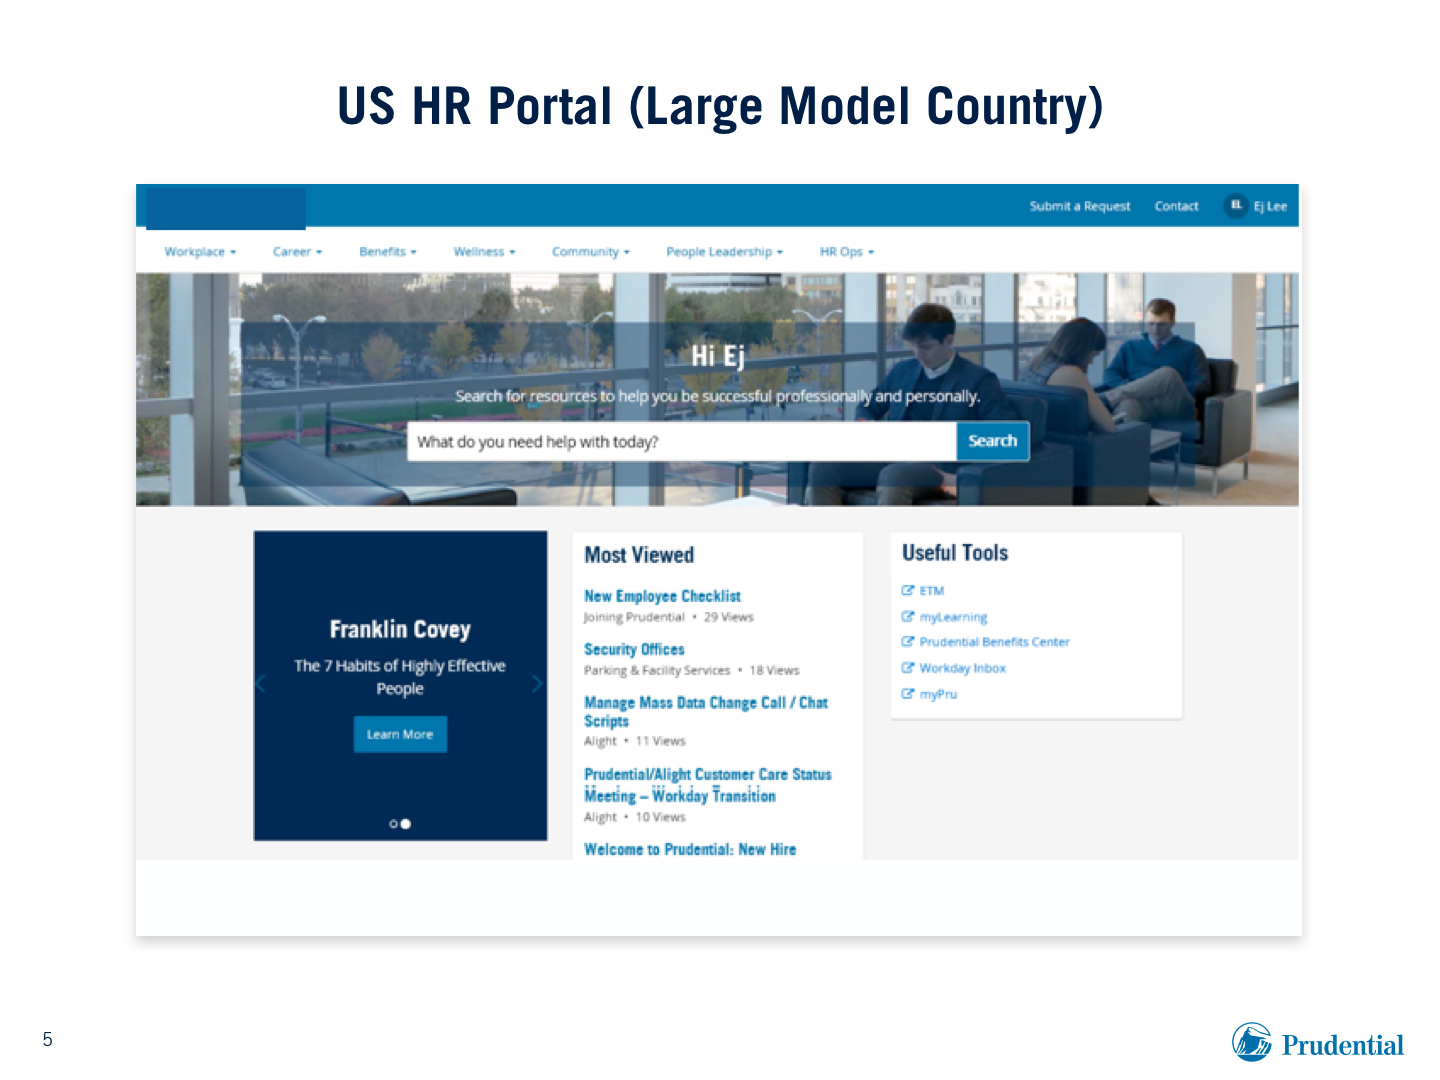Select the first carousel dot indicator
Viewport: 1440px width, 1080px height.
coord(393,824)
